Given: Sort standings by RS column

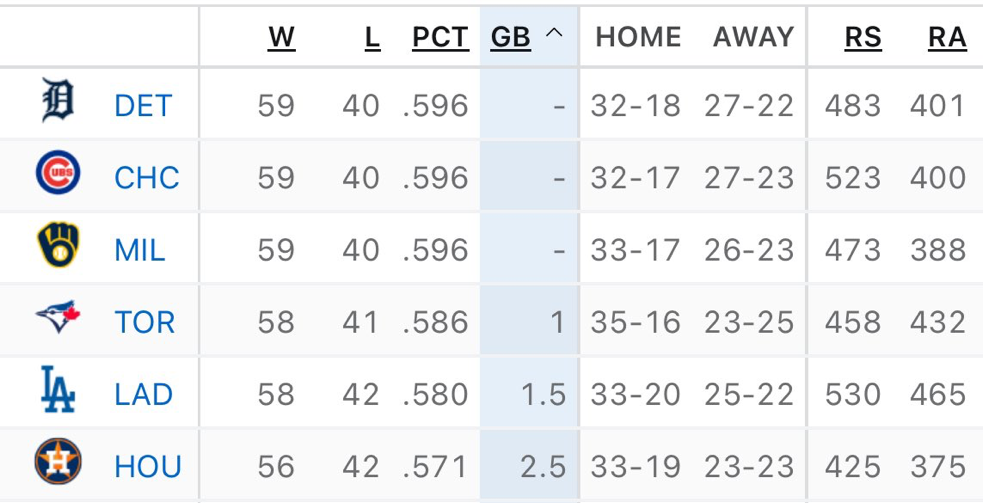Looking at the screenshot, I should pos(862,38).
